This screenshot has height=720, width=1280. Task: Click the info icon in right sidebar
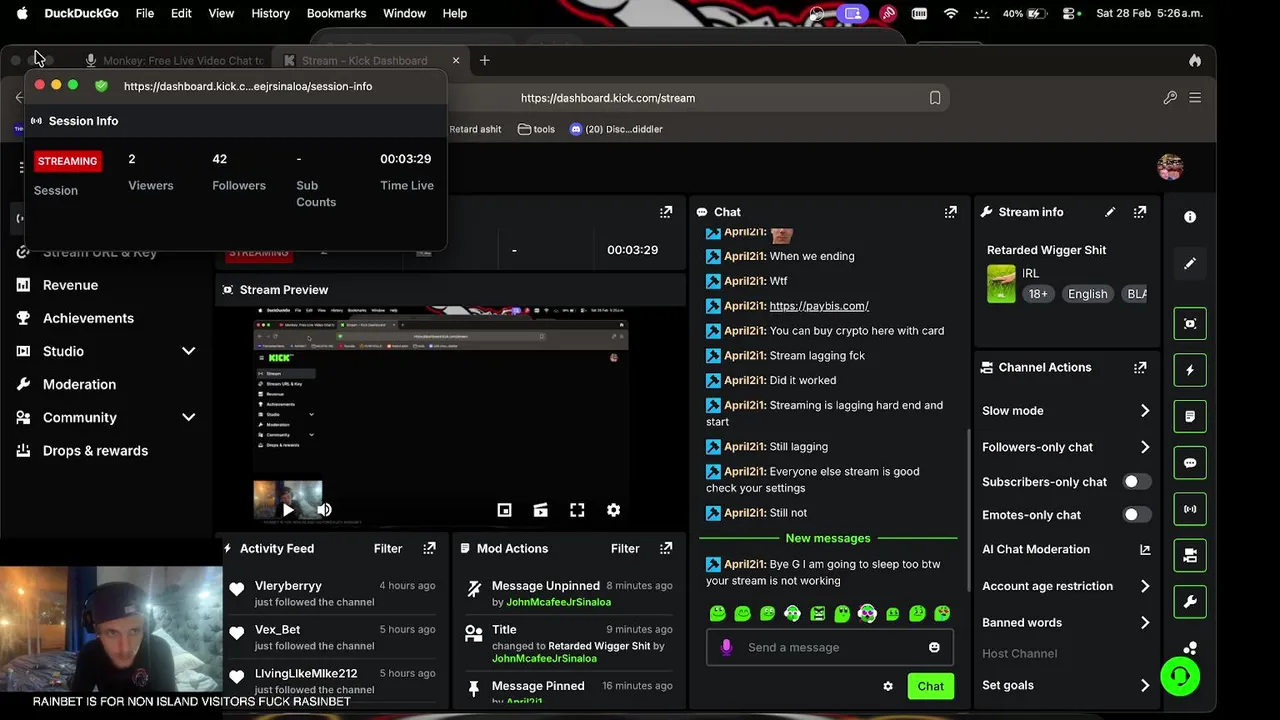pos(1190,217)
